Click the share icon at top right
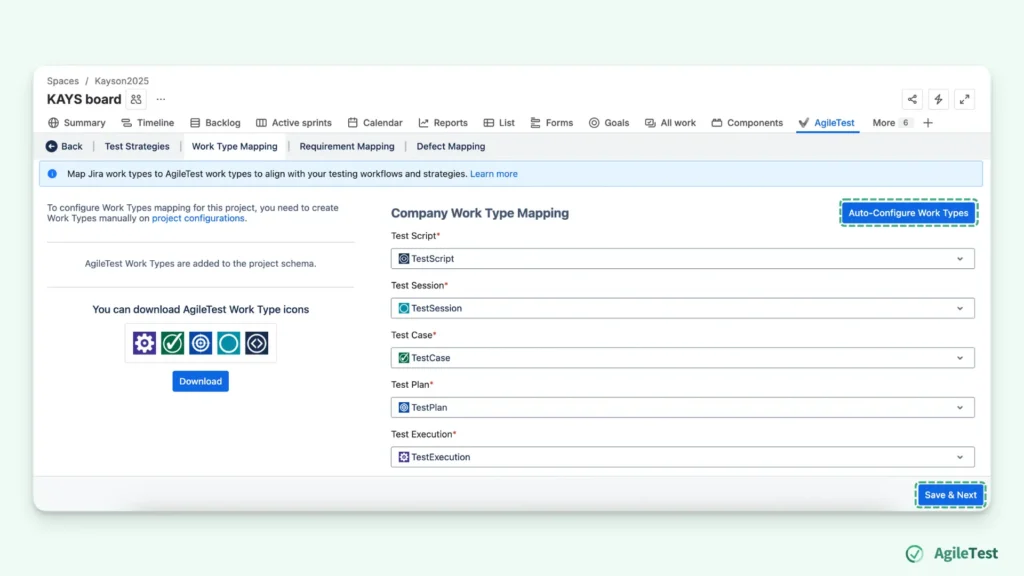The height and width of the screenshot is (576, 1024). tap(912, 99)
